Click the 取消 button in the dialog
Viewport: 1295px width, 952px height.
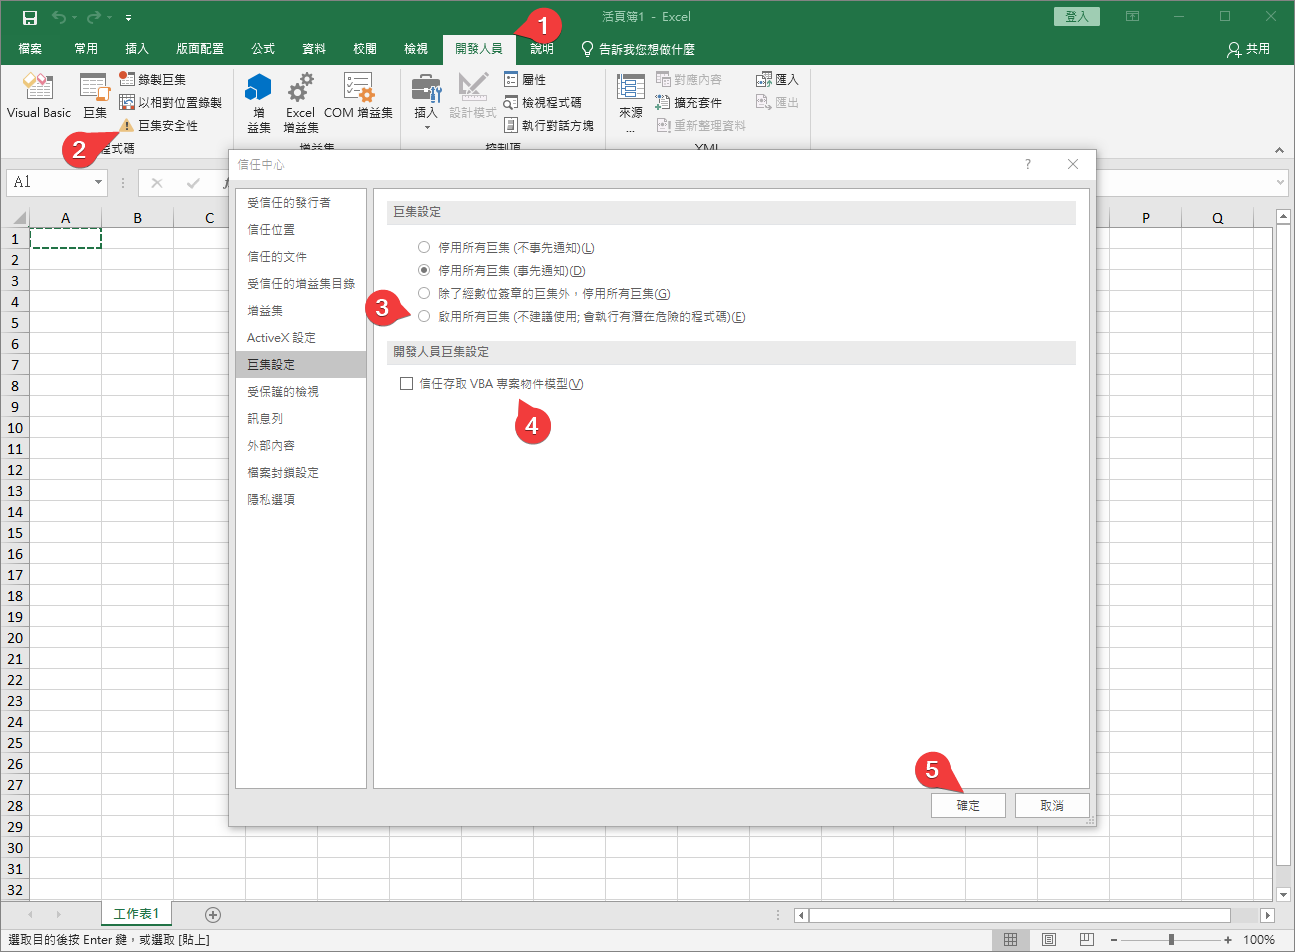click(1051, 805)
